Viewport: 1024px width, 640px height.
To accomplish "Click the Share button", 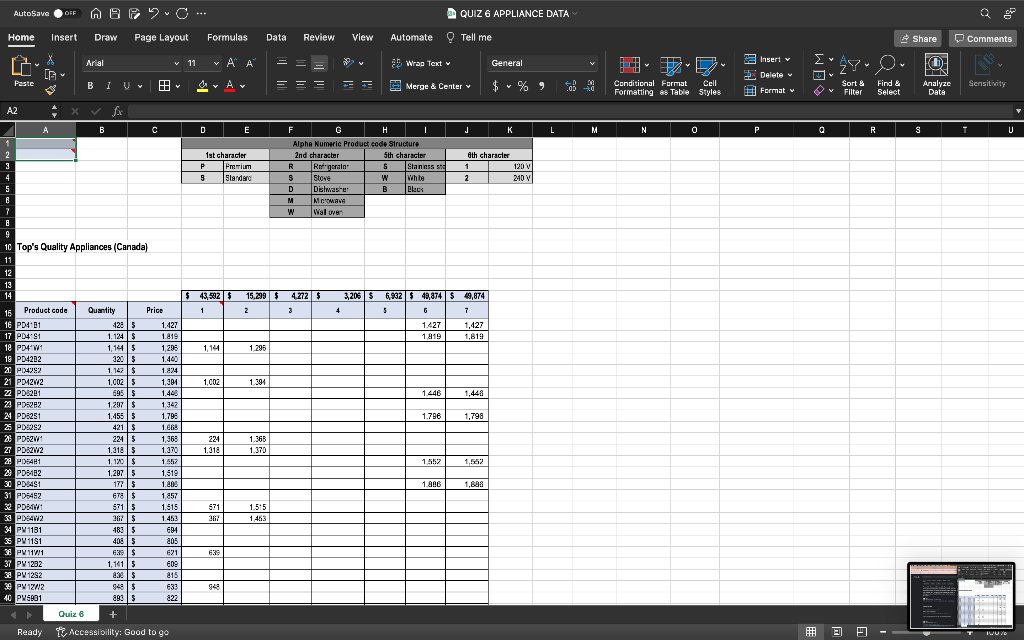I will click(917, 38).
